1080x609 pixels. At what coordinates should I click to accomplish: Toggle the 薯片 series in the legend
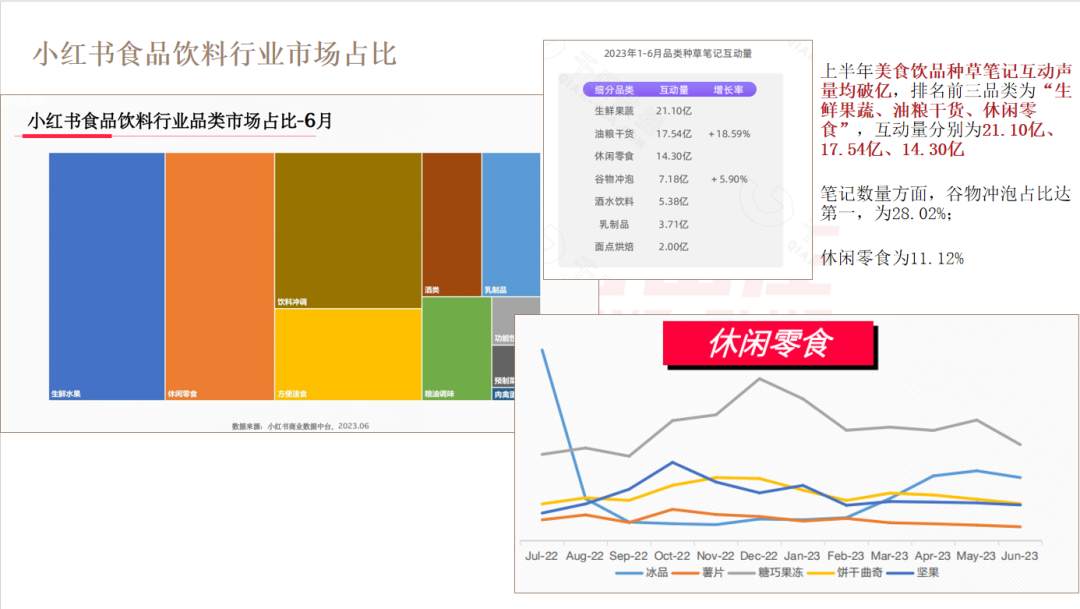pyautogui.click(x=713, y=573)
